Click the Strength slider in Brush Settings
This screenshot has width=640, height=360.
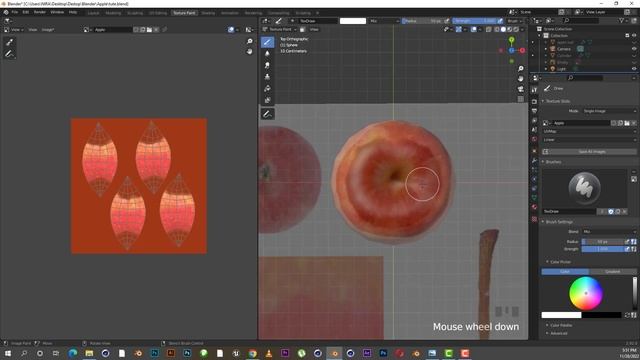pyautogui.click(x=602, y=249)
